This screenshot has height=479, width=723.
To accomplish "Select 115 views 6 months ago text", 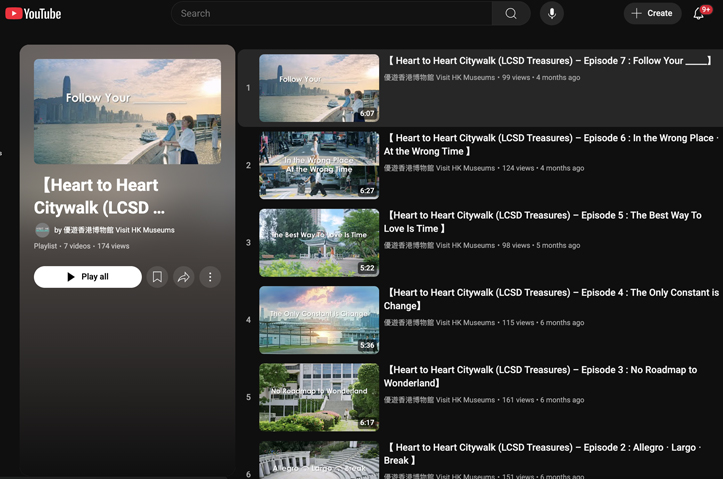I will 543,323.
